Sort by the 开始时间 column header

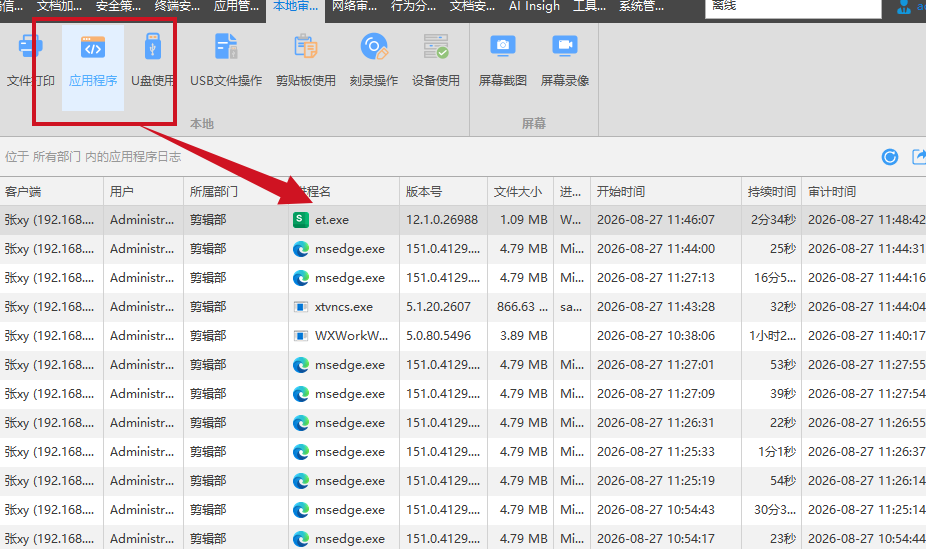666,191
